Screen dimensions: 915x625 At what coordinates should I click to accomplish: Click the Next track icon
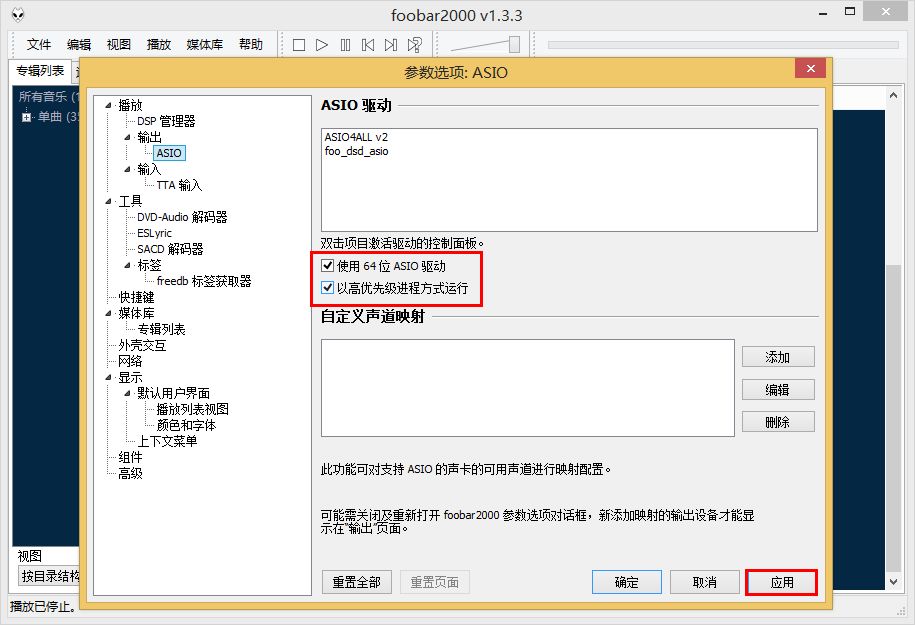[391, 45]
